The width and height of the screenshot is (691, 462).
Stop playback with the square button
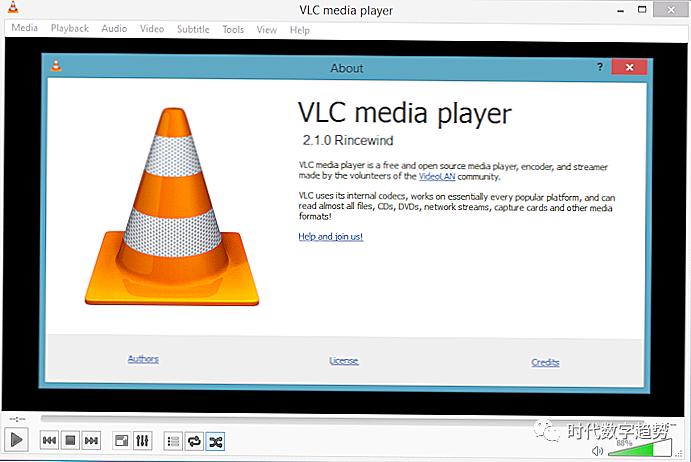click(x=70, y=440)
